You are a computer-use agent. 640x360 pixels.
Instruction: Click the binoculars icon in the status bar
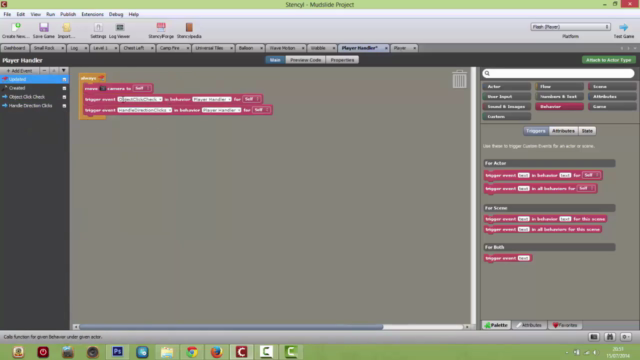coord(610,337)
